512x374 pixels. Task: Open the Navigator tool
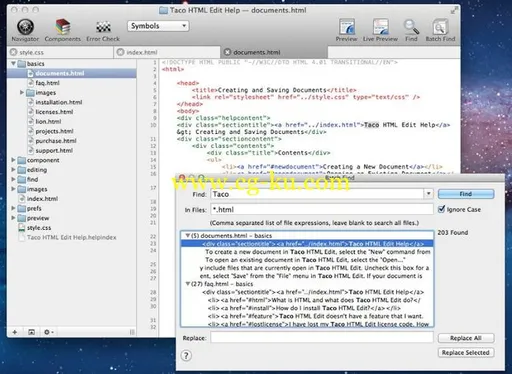point(25,30)
